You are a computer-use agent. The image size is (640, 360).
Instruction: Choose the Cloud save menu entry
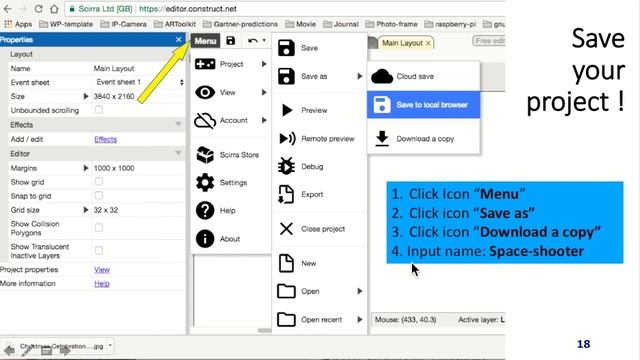pos(423,76)
